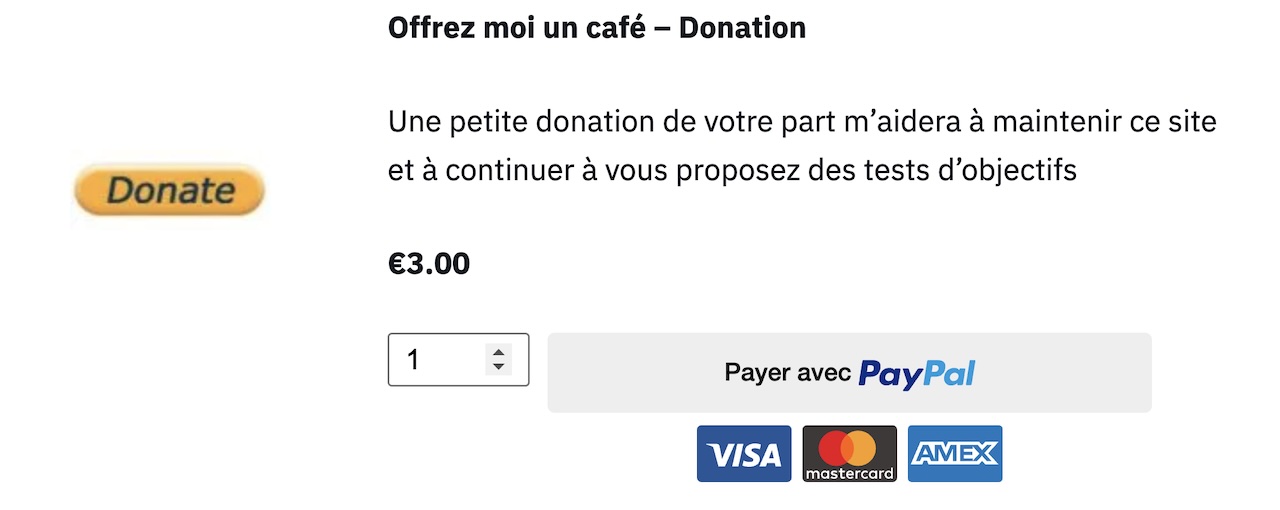Image resolution: width=1280 pixels, height=510 pixels.
Task: Click the Payer avec PayPal button
Action: [x=849, y=372]
